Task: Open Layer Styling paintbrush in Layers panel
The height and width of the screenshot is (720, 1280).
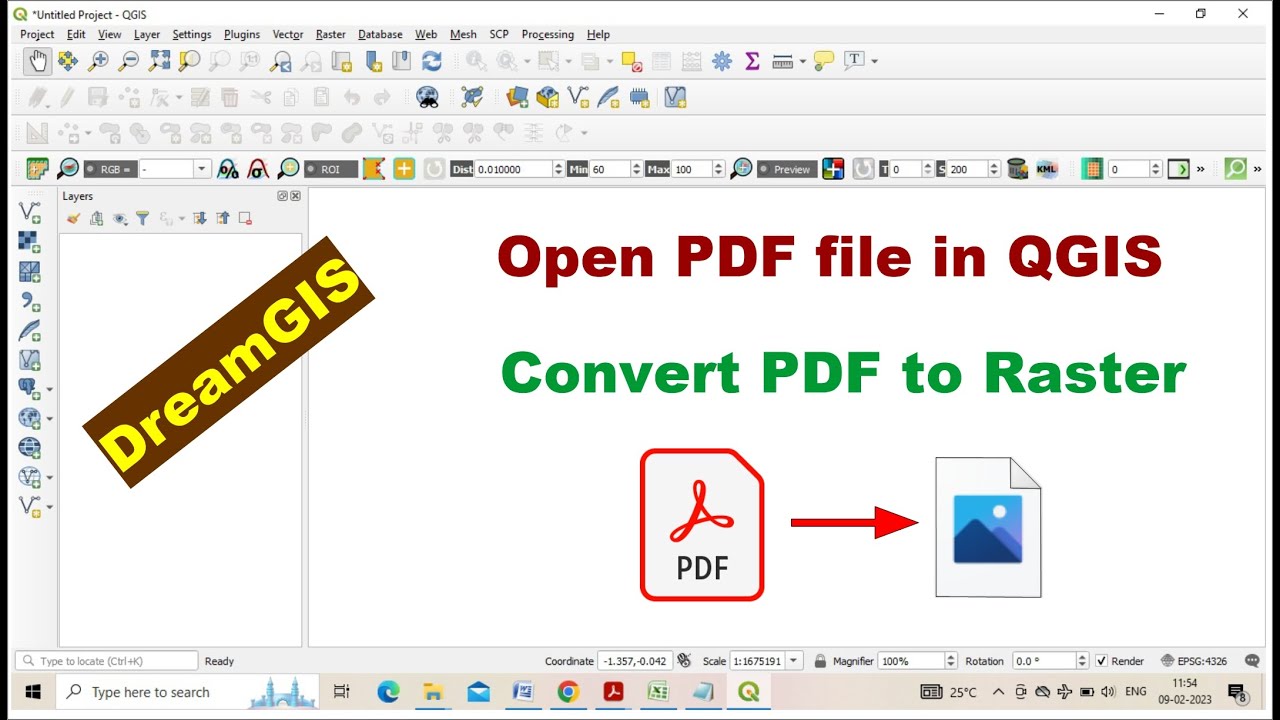Action: pyautogui.click(x=73, y=218)
